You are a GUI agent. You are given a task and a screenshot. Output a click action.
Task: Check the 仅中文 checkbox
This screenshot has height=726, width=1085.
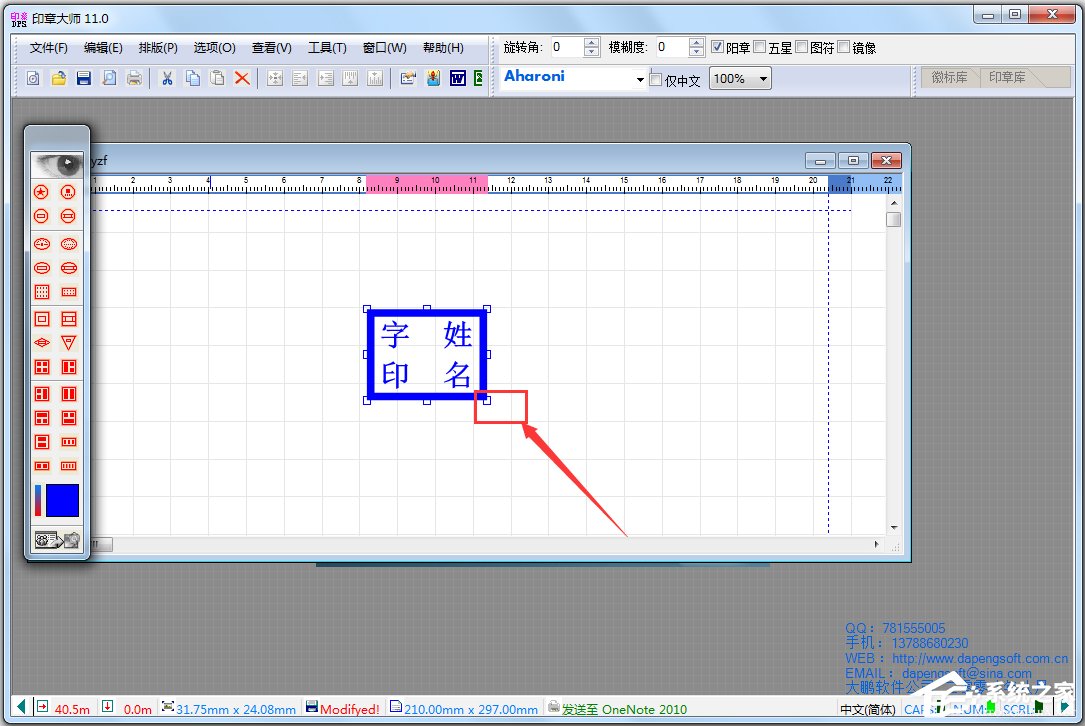click(x=656, y=80)
